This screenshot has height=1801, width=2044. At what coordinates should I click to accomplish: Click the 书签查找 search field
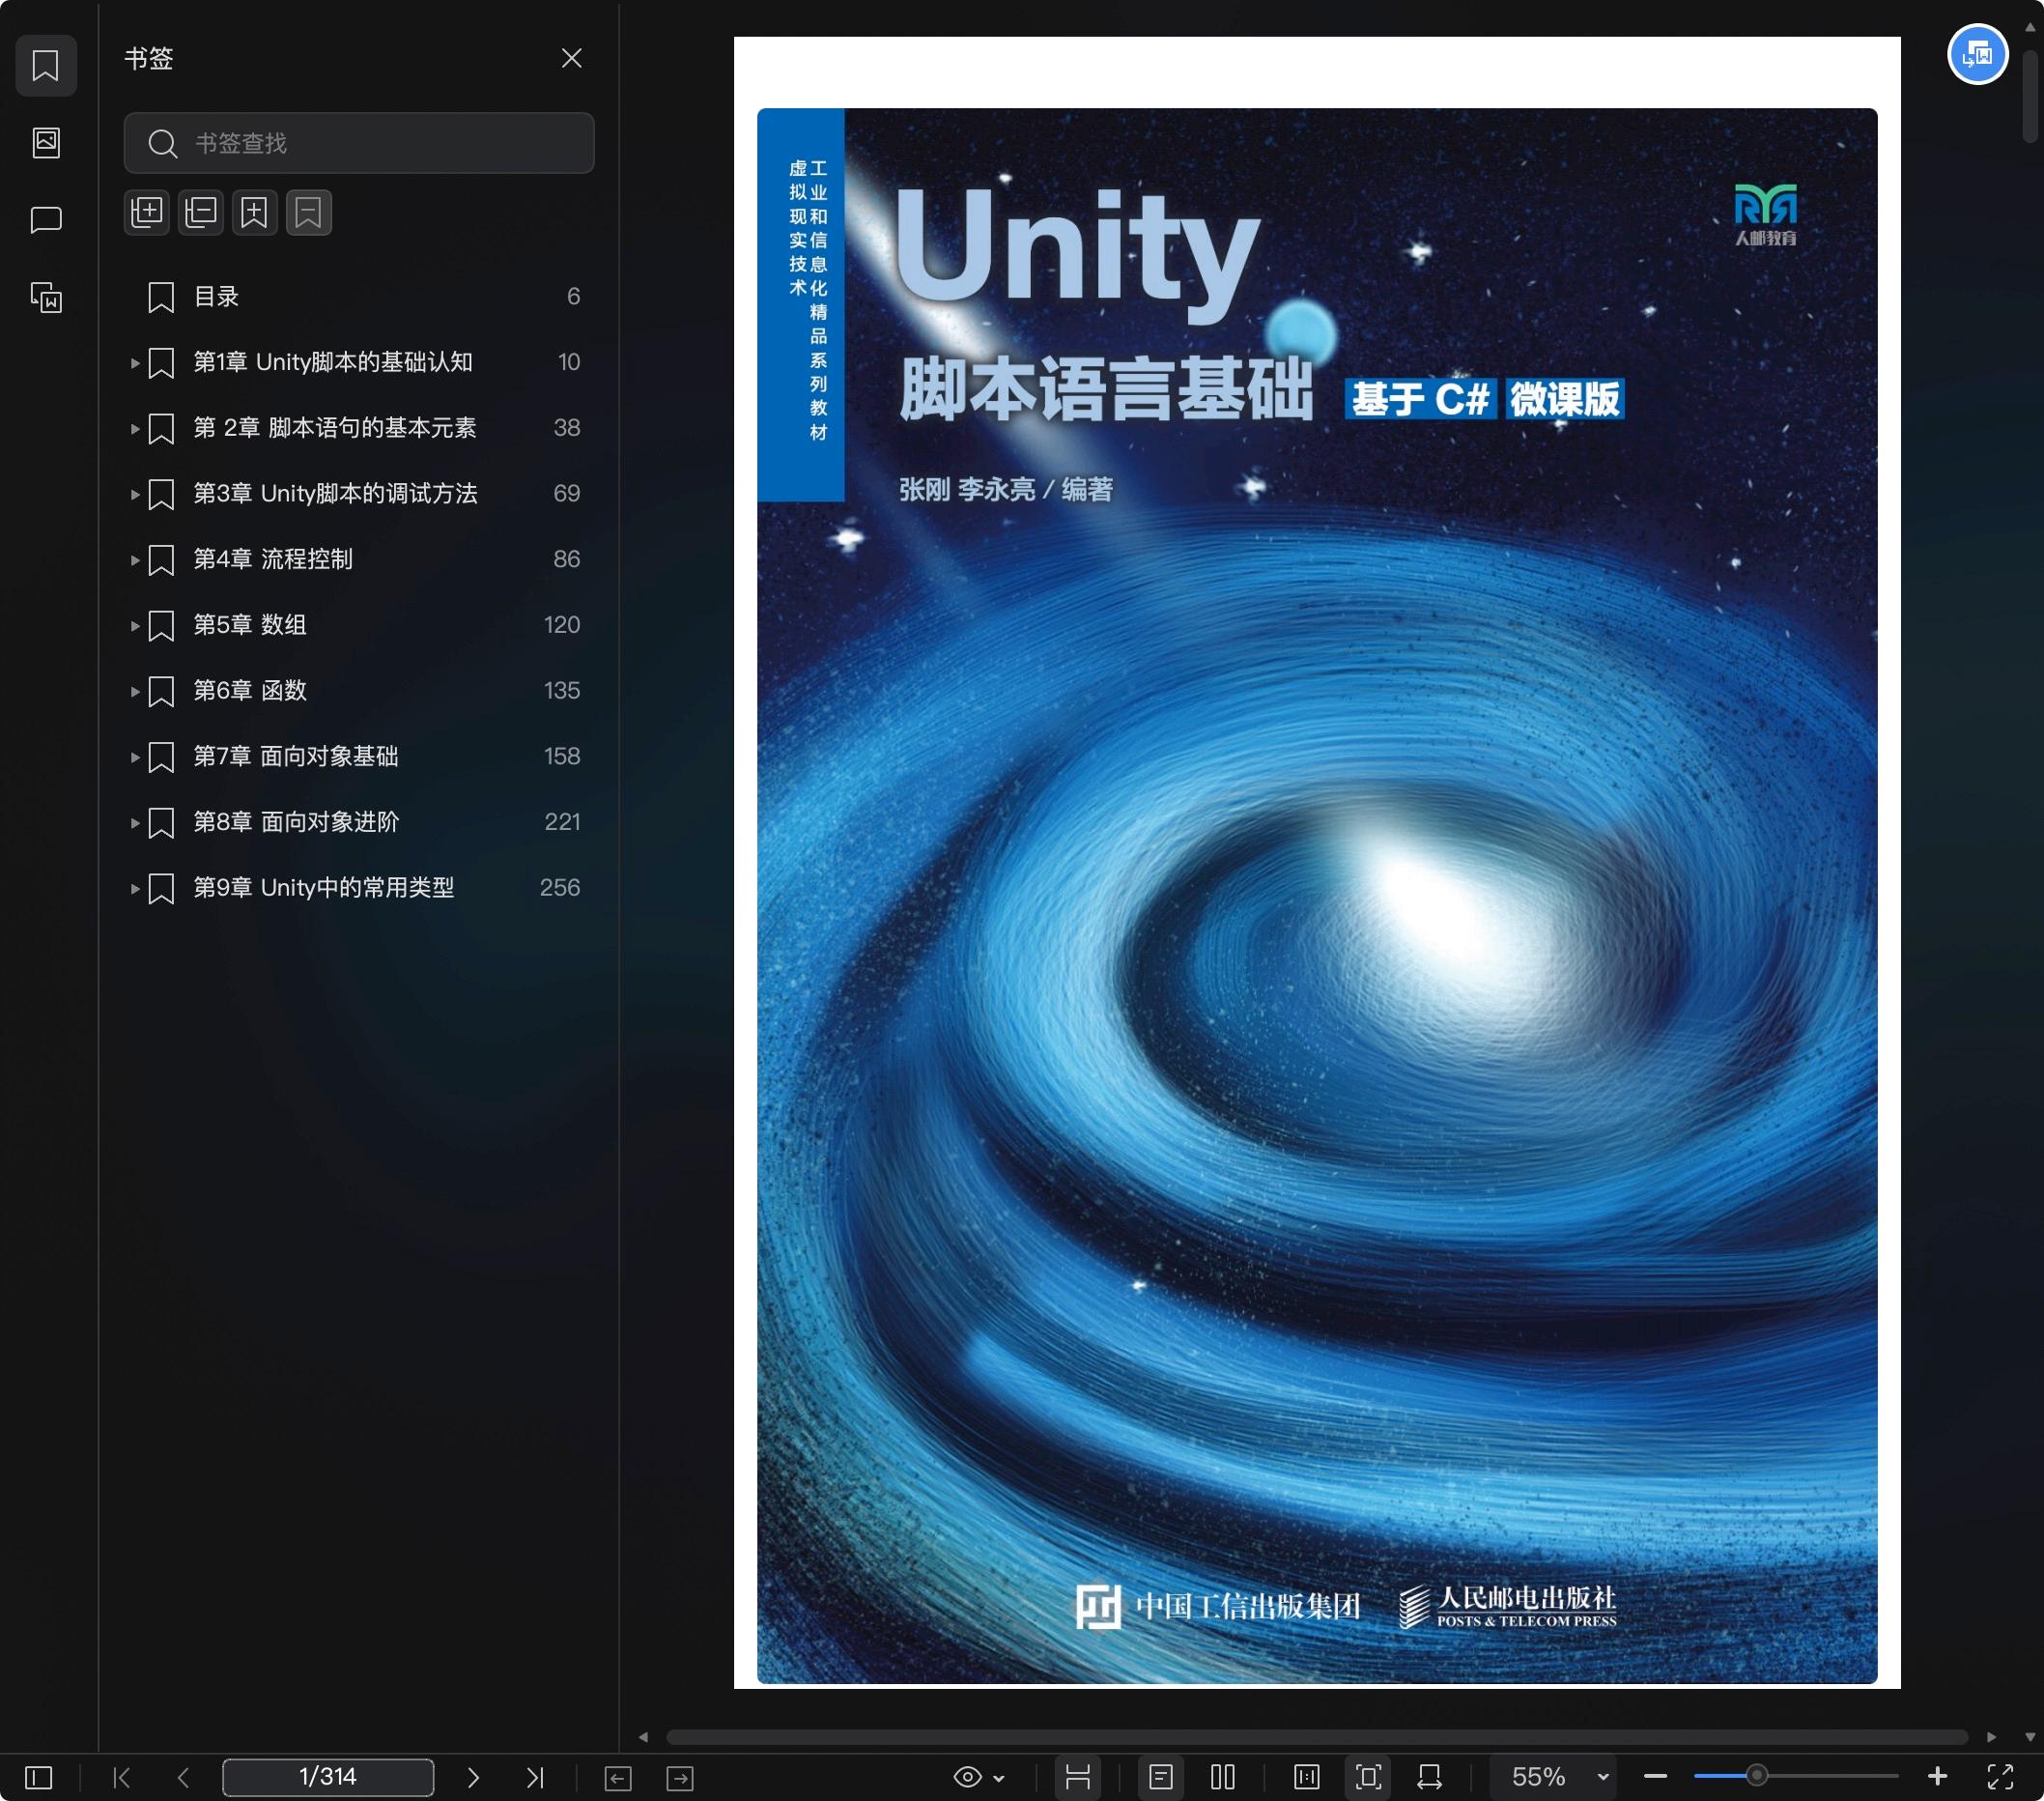(x=359, y=143)
